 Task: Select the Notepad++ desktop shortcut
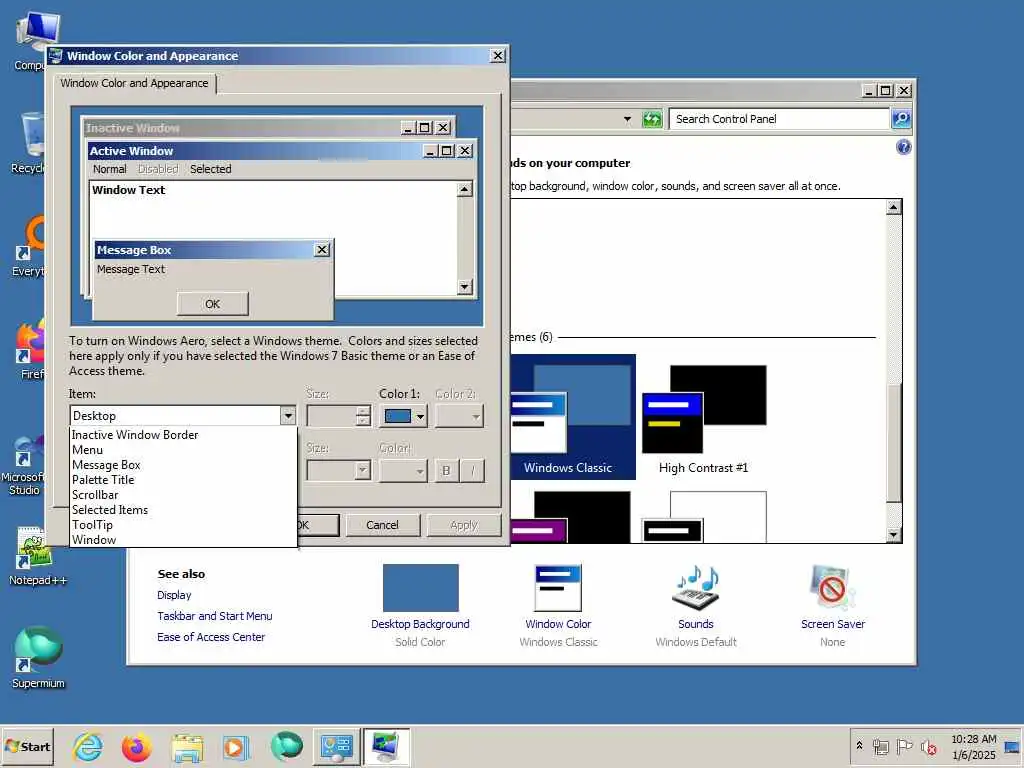(37, 556)
